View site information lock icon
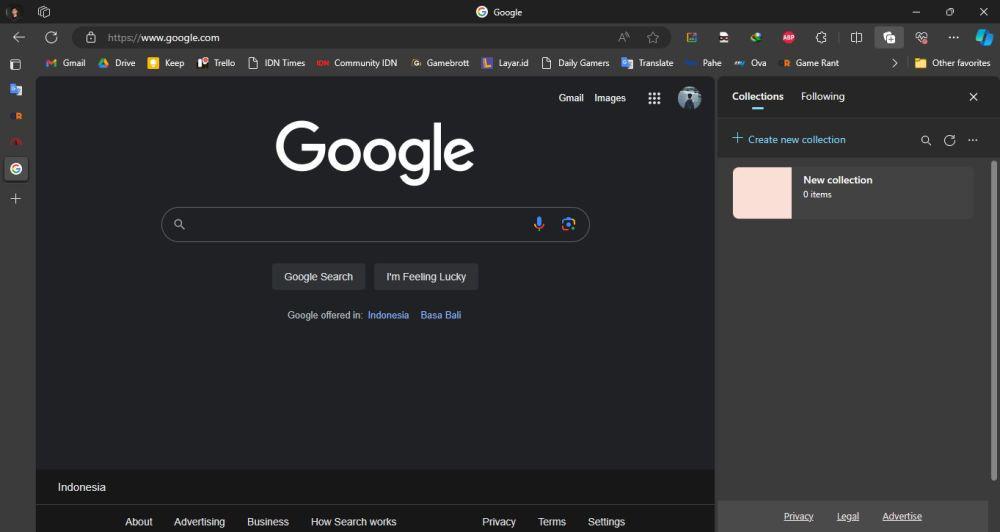1000x532 pixels. 91,38
